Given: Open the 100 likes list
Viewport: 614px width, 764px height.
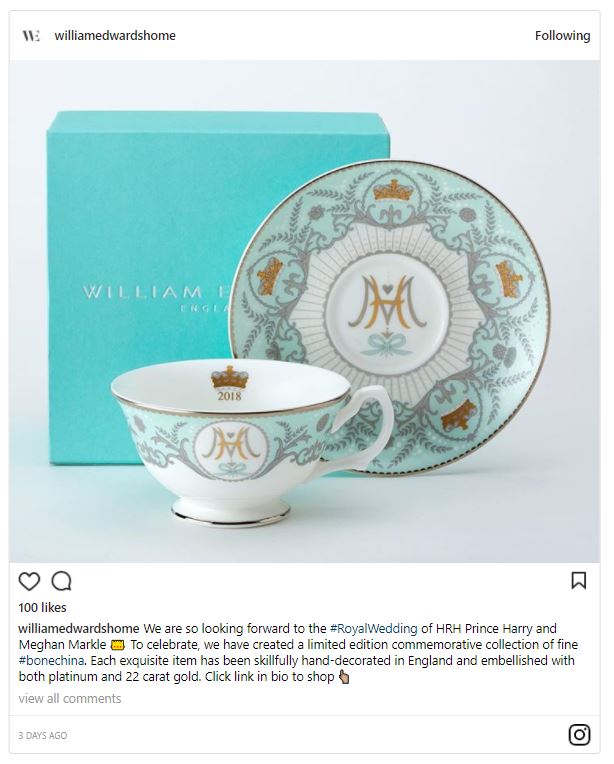Looking at the screenshot, I should click(x=42, y=608).
